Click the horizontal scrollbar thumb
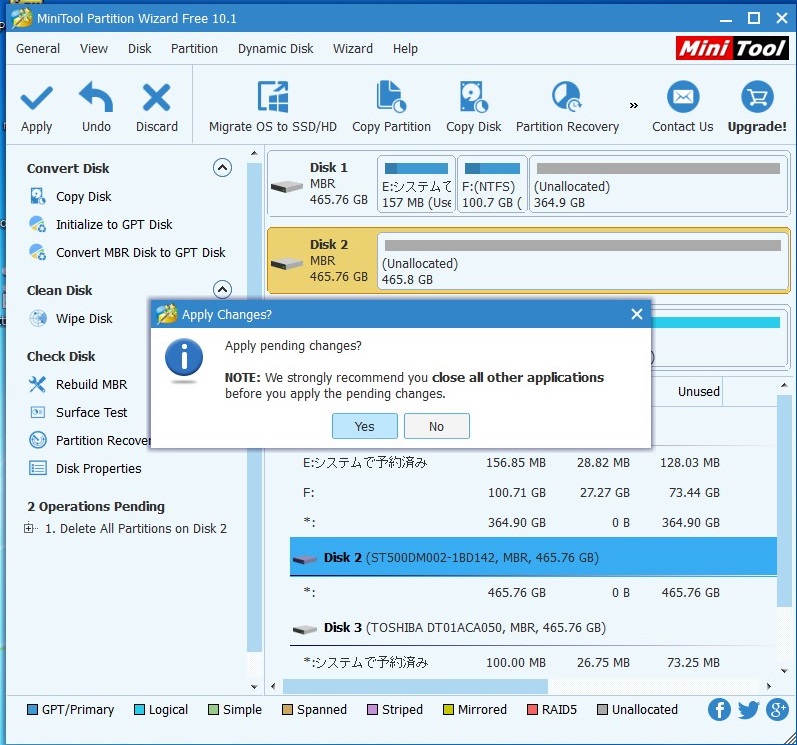Screen dimensions: 797x745 click(x=415, y=687)
